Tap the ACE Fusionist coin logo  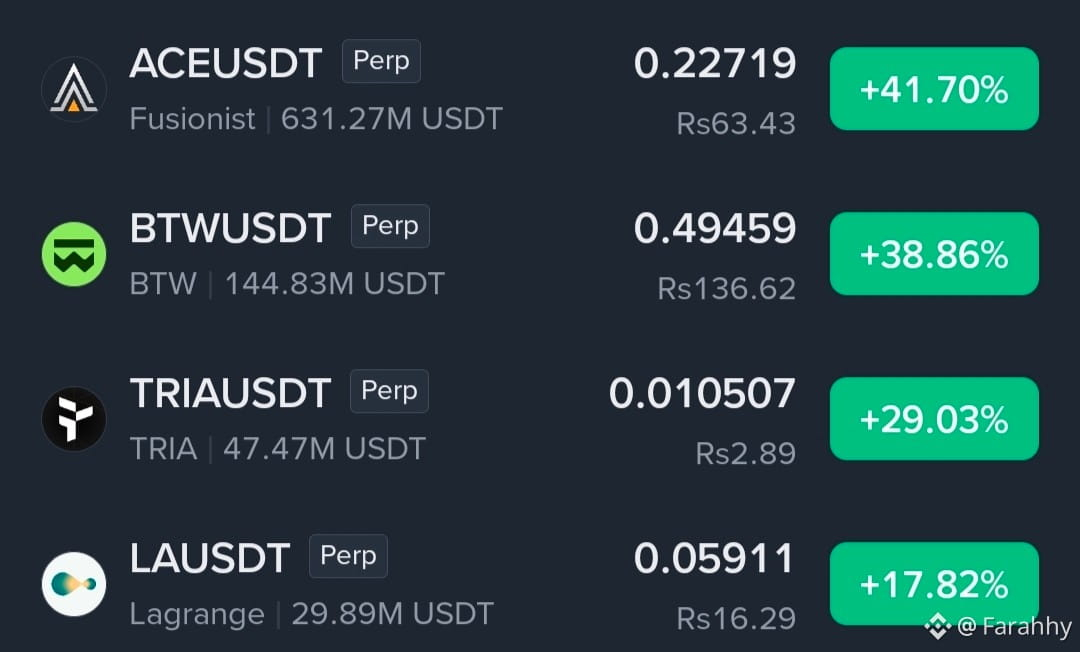click(x=74, y=90)
